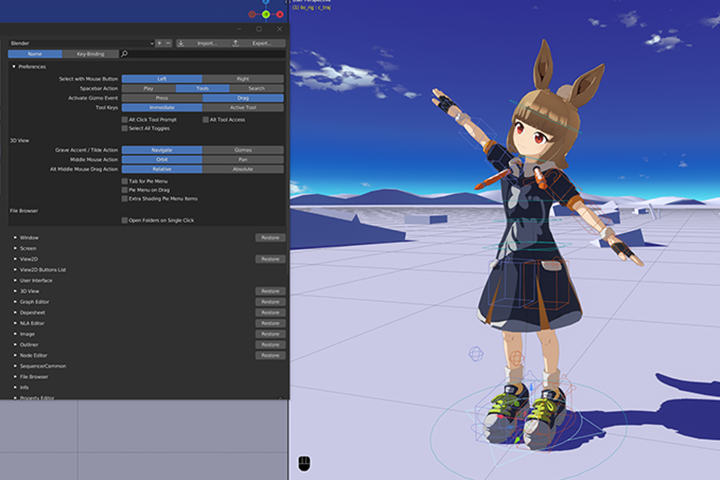Expand the View2D Buttons List category
The image size is (720, 480).
point(15,270)
